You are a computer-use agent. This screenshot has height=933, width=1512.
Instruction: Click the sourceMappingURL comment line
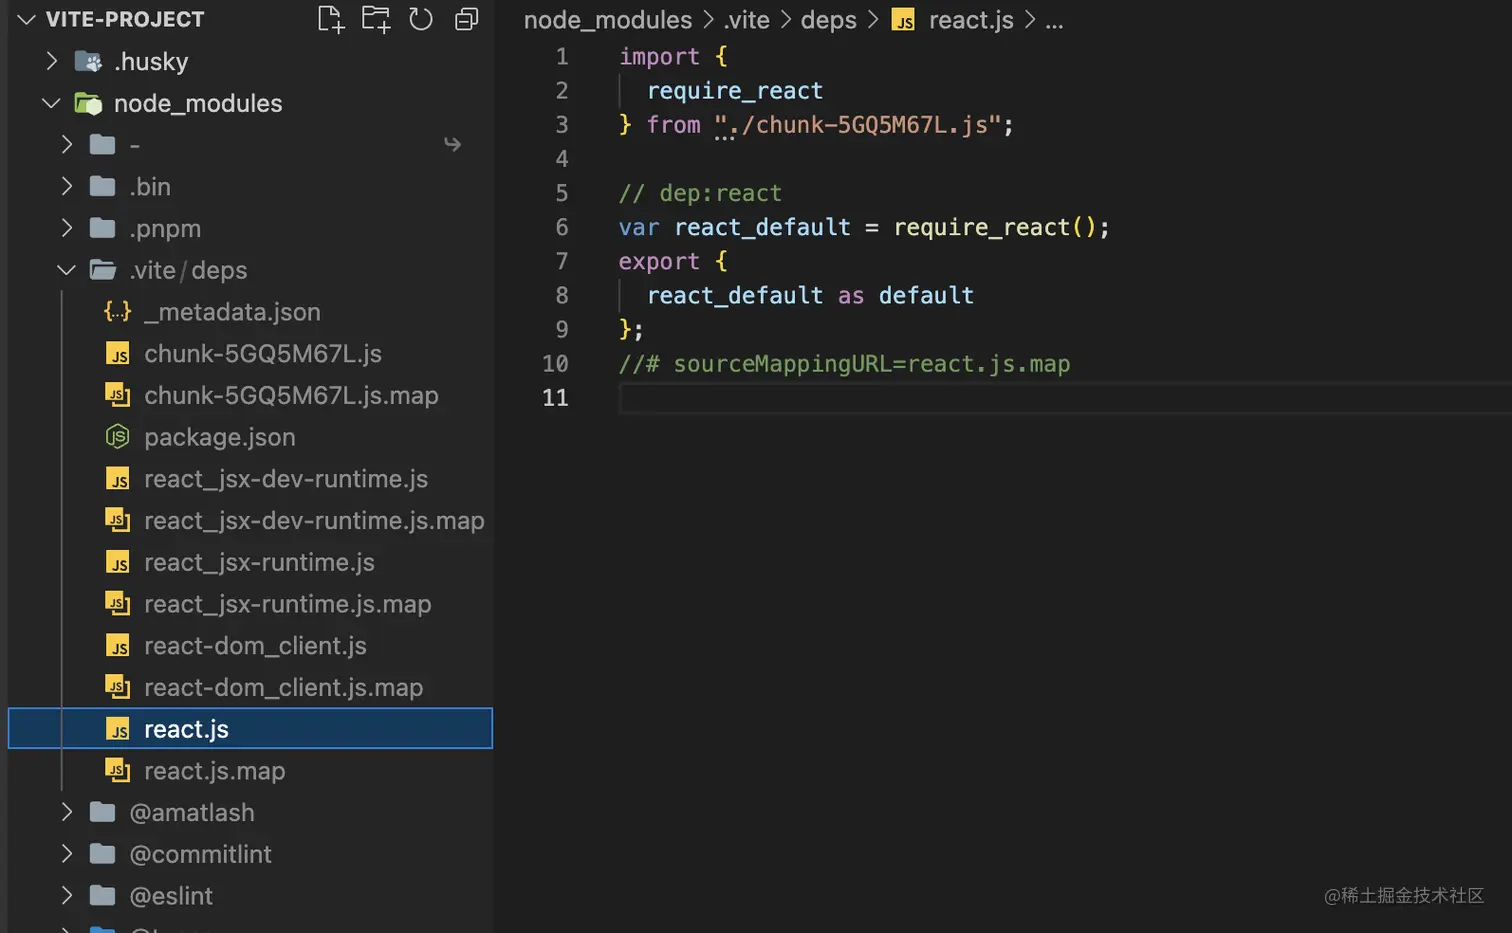click(844, 364)
